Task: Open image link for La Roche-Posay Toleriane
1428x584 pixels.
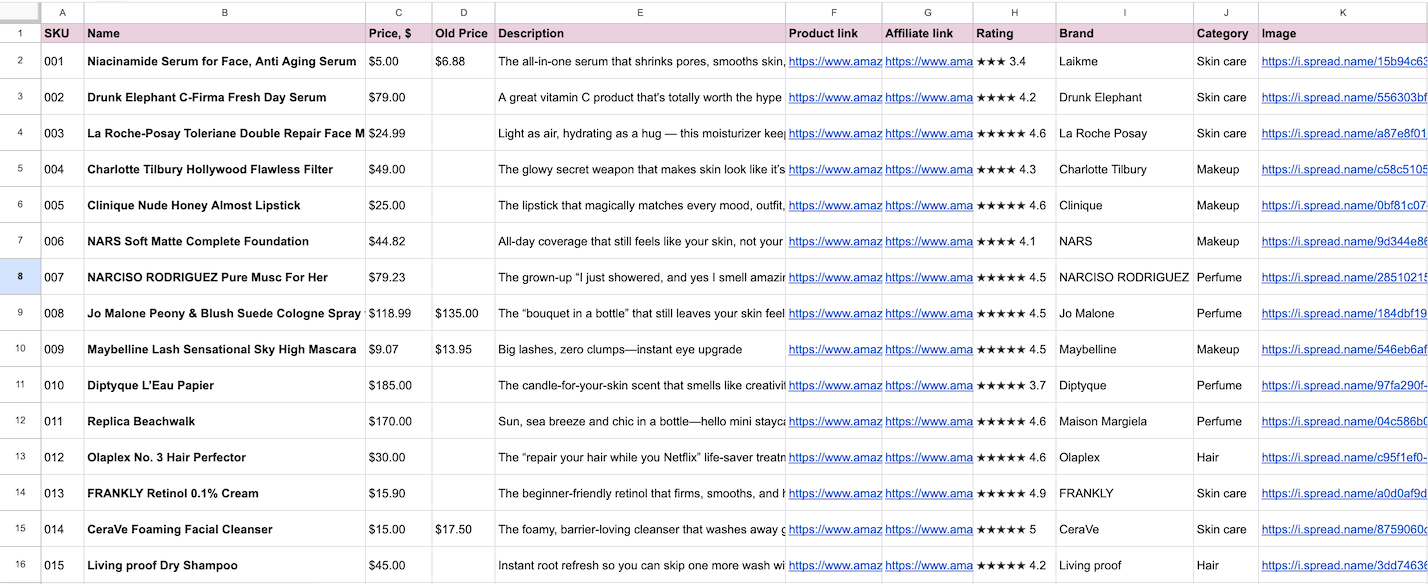Action: pyautogui.click(x=1344, y=133)
